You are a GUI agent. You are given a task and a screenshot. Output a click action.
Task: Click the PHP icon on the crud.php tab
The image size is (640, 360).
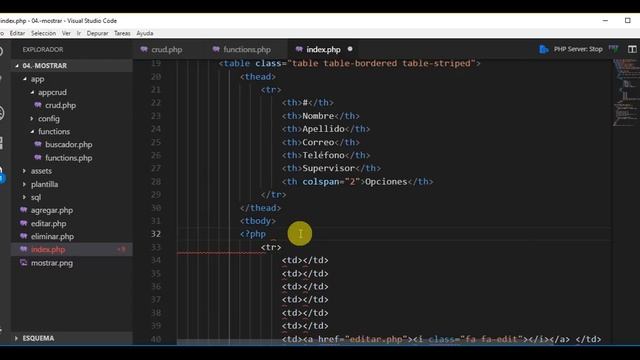144,49
